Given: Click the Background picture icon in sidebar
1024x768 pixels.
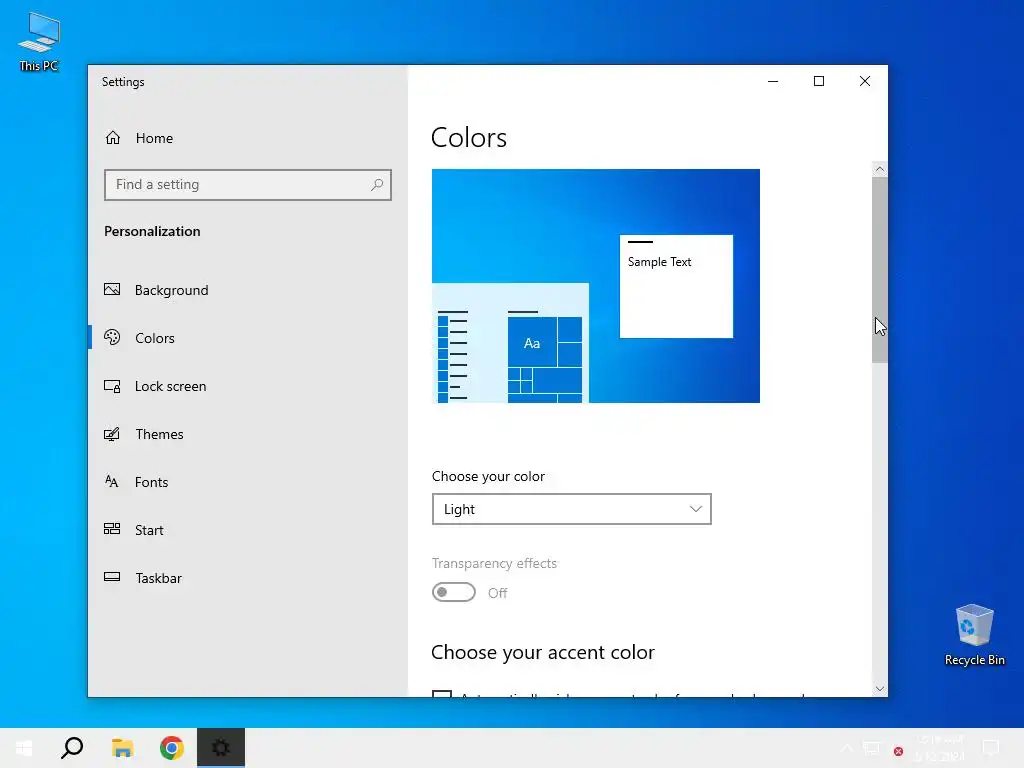Looking at the screenshot, I should click(x=112, y=289).
